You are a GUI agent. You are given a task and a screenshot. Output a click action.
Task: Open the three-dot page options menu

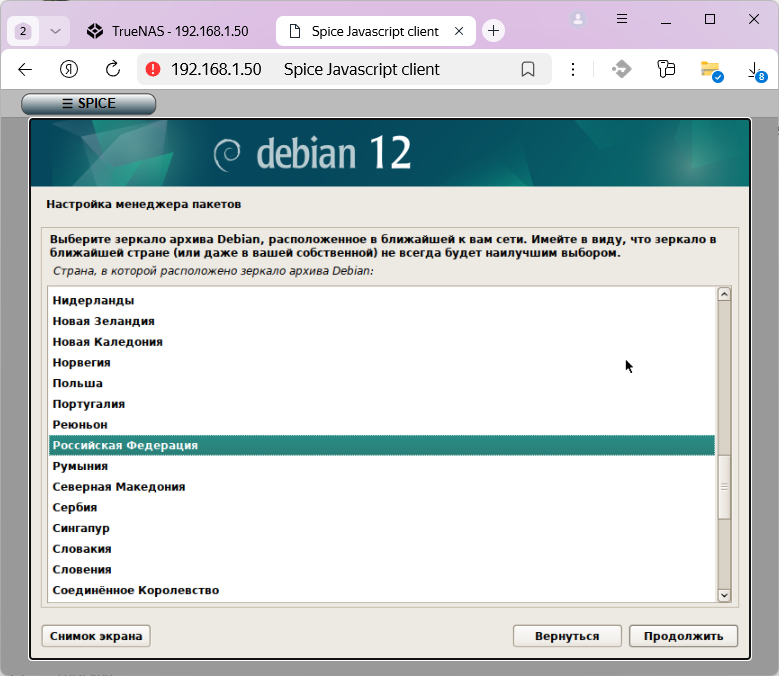pyautogui.click(x=573, y=70)
